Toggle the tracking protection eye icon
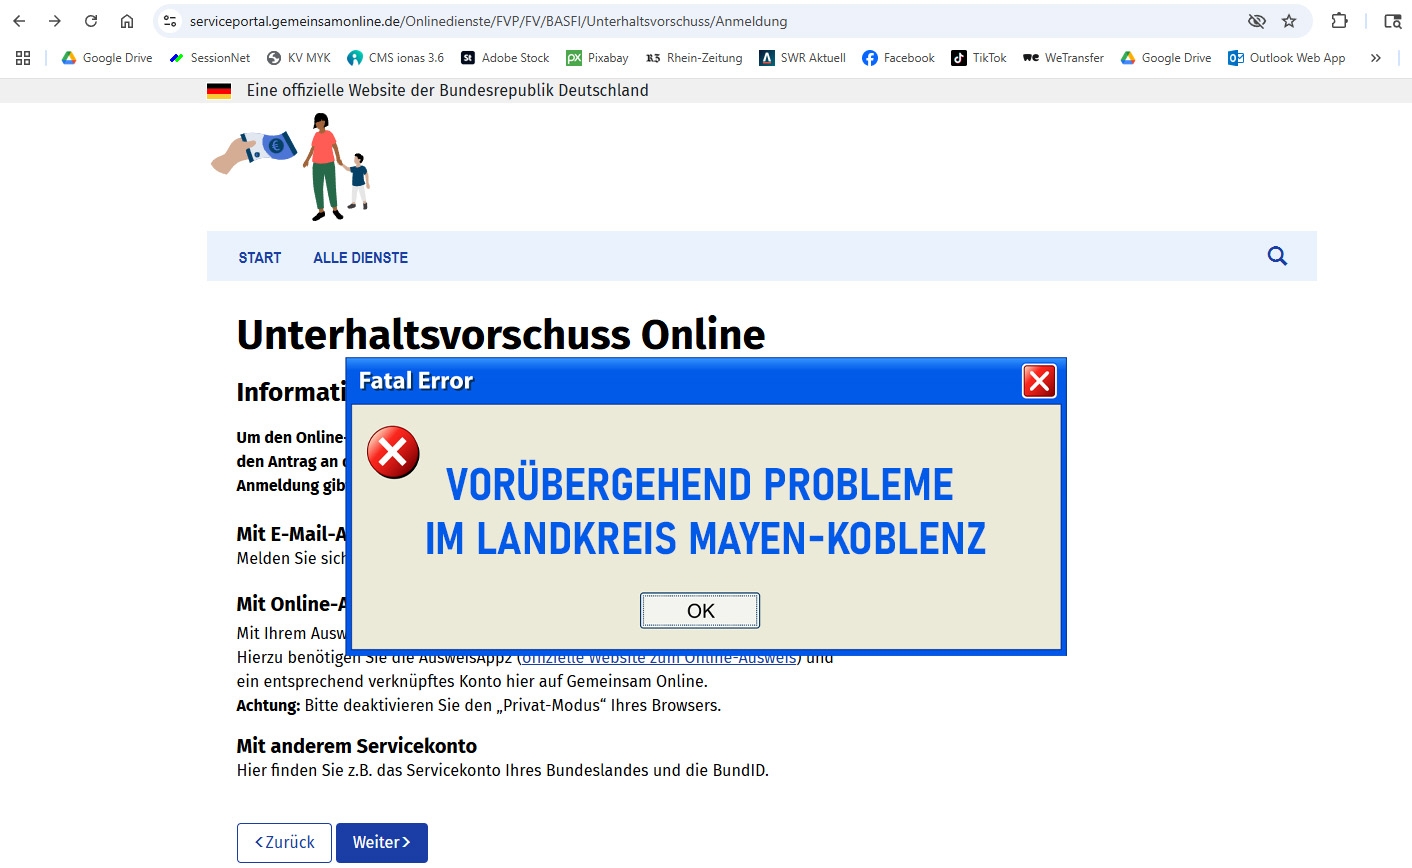This screenshot has height=868, width=1412. click(x=1257, y=21)
